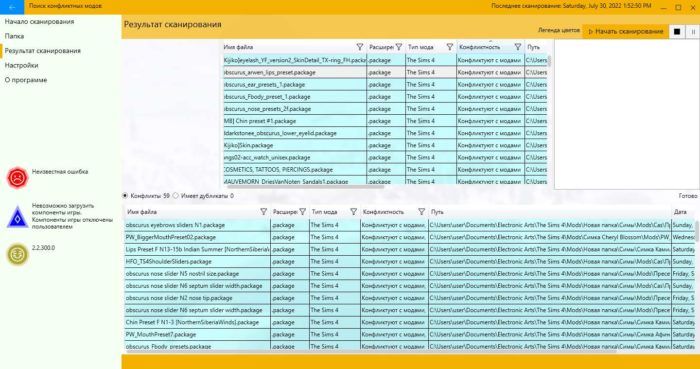Select row obscurus_ear_presets_1.package
The image size is (700, 369).
click(x=385, y=84)
